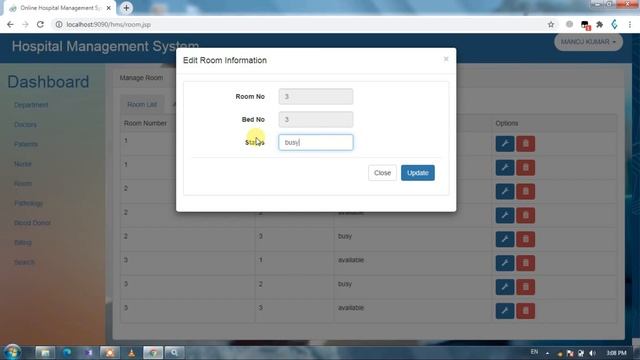Click the Update button in the dialog
Image resolution: width=640 pixels, height=360 pixels.
[418, 173]
